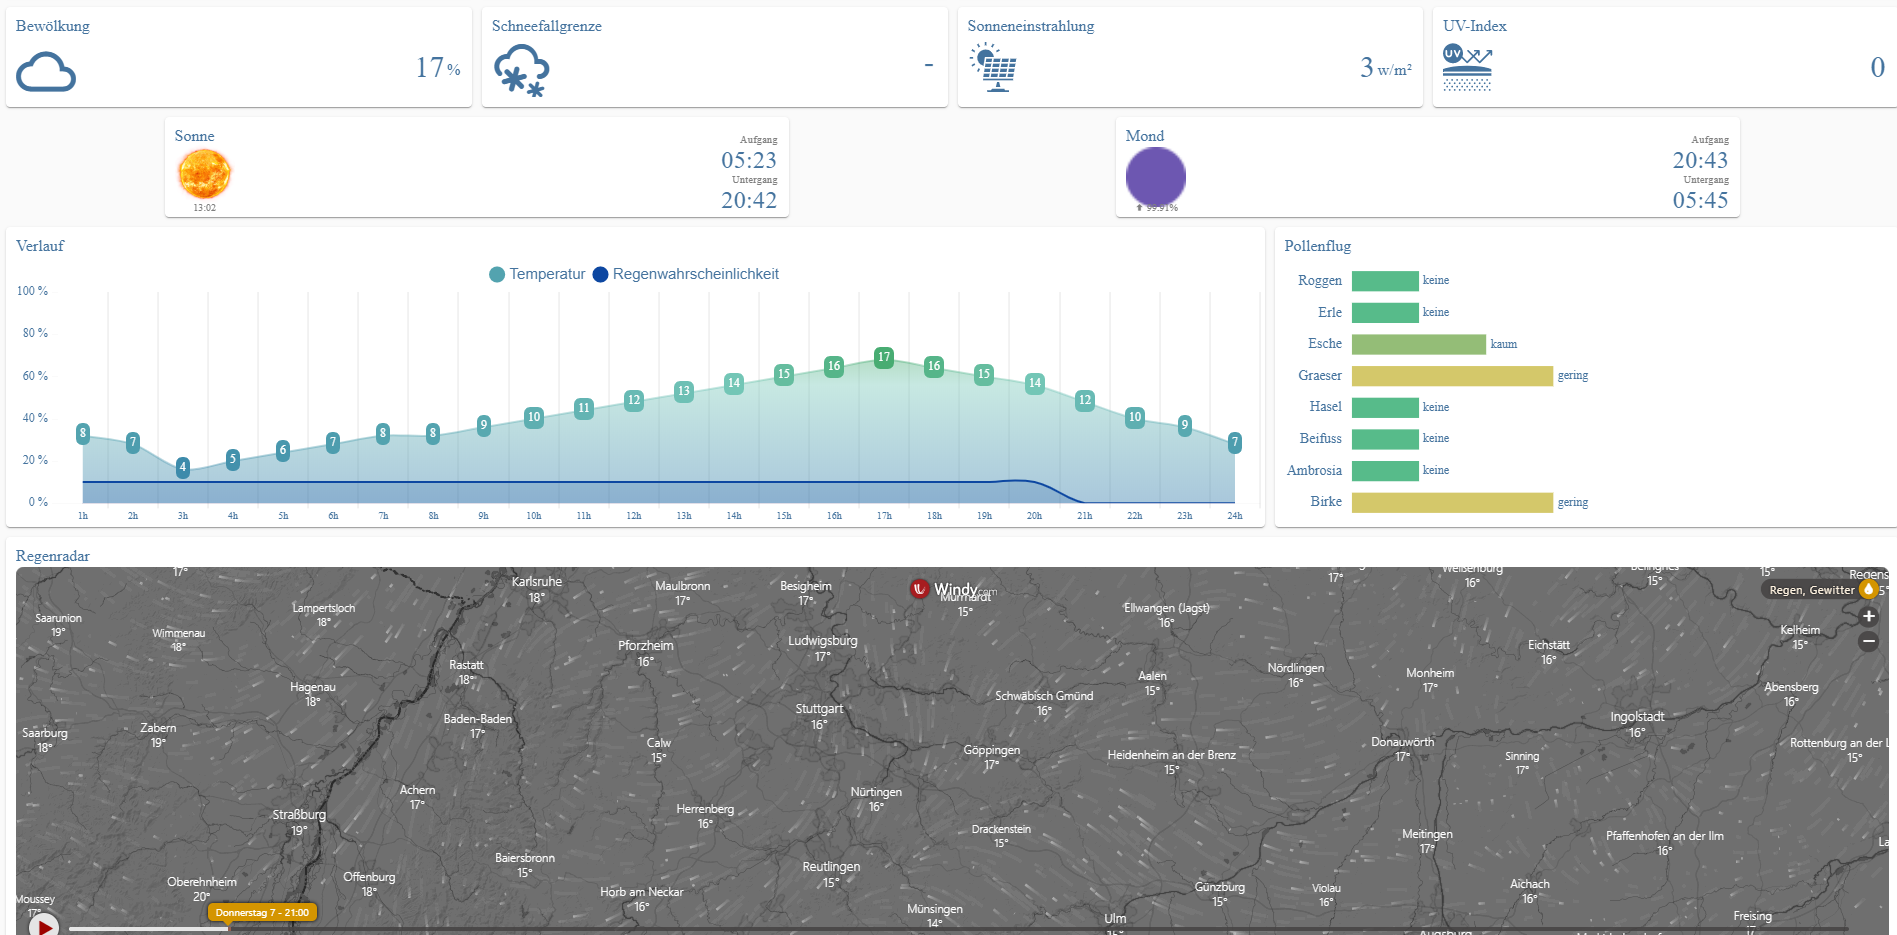Open the Regen, Gewitter layer selector
This screenshot has height=935, width=1897.
click(x=1818, y=590)
